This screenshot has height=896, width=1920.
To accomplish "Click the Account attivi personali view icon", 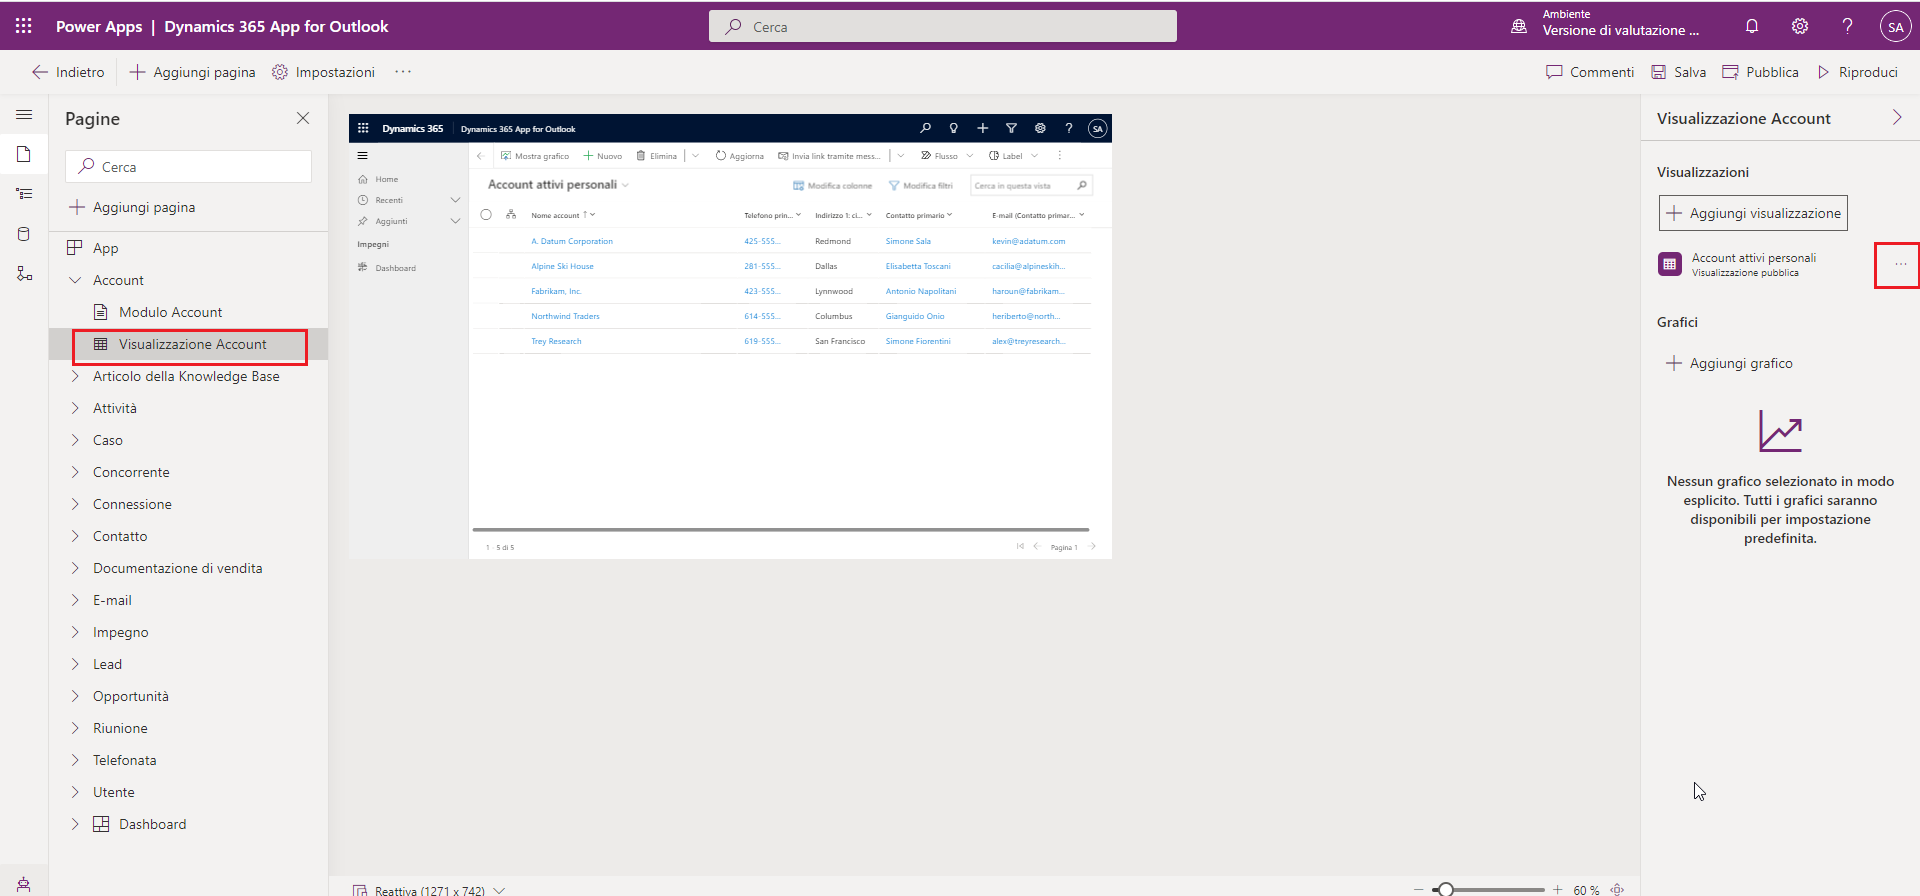I will 1670,264.
